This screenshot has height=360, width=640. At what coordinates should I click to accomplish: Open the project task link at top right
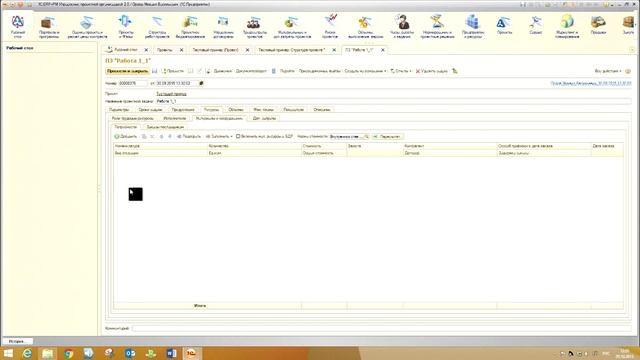[591, 83]
